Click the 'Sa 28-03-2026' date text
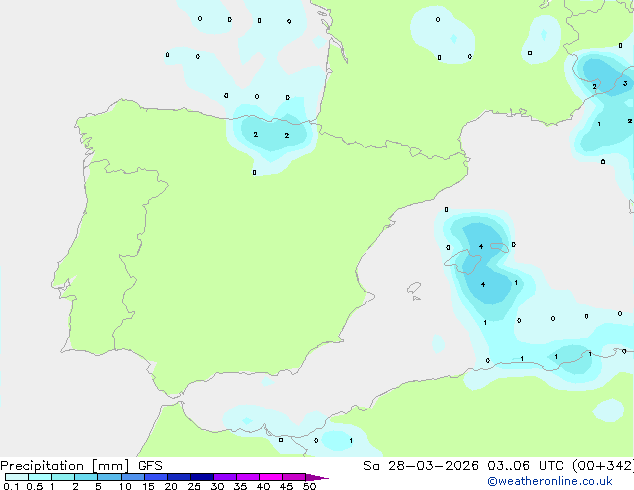Screen dimensions: 634x490 [421, 466]
